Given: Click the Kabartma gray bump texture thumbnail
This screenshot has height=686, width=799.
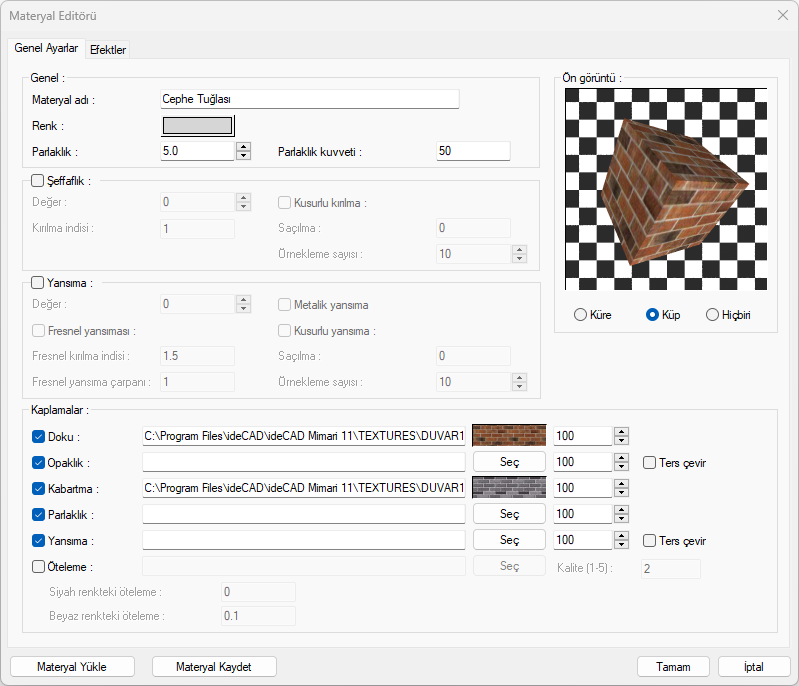Looking at the screenshot, I should [x=509, y=488].
